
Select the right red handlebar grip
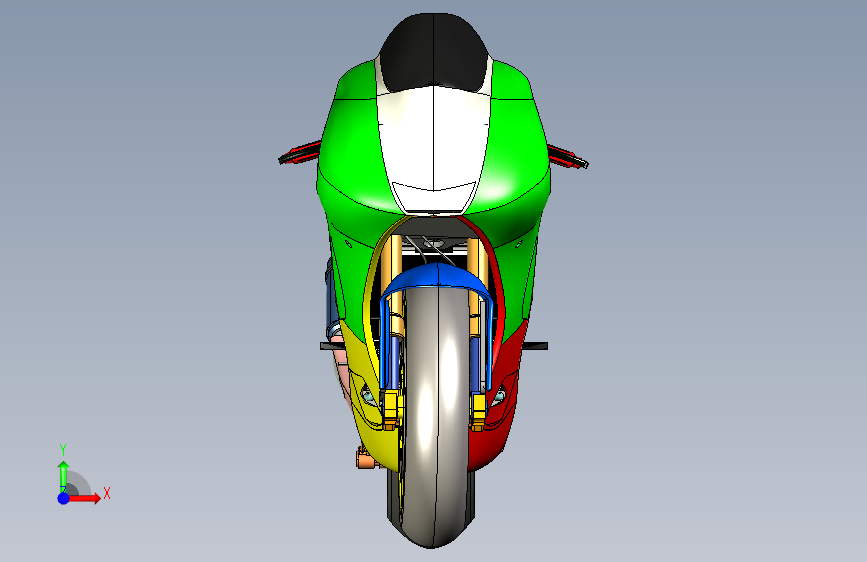coord(568,157)
